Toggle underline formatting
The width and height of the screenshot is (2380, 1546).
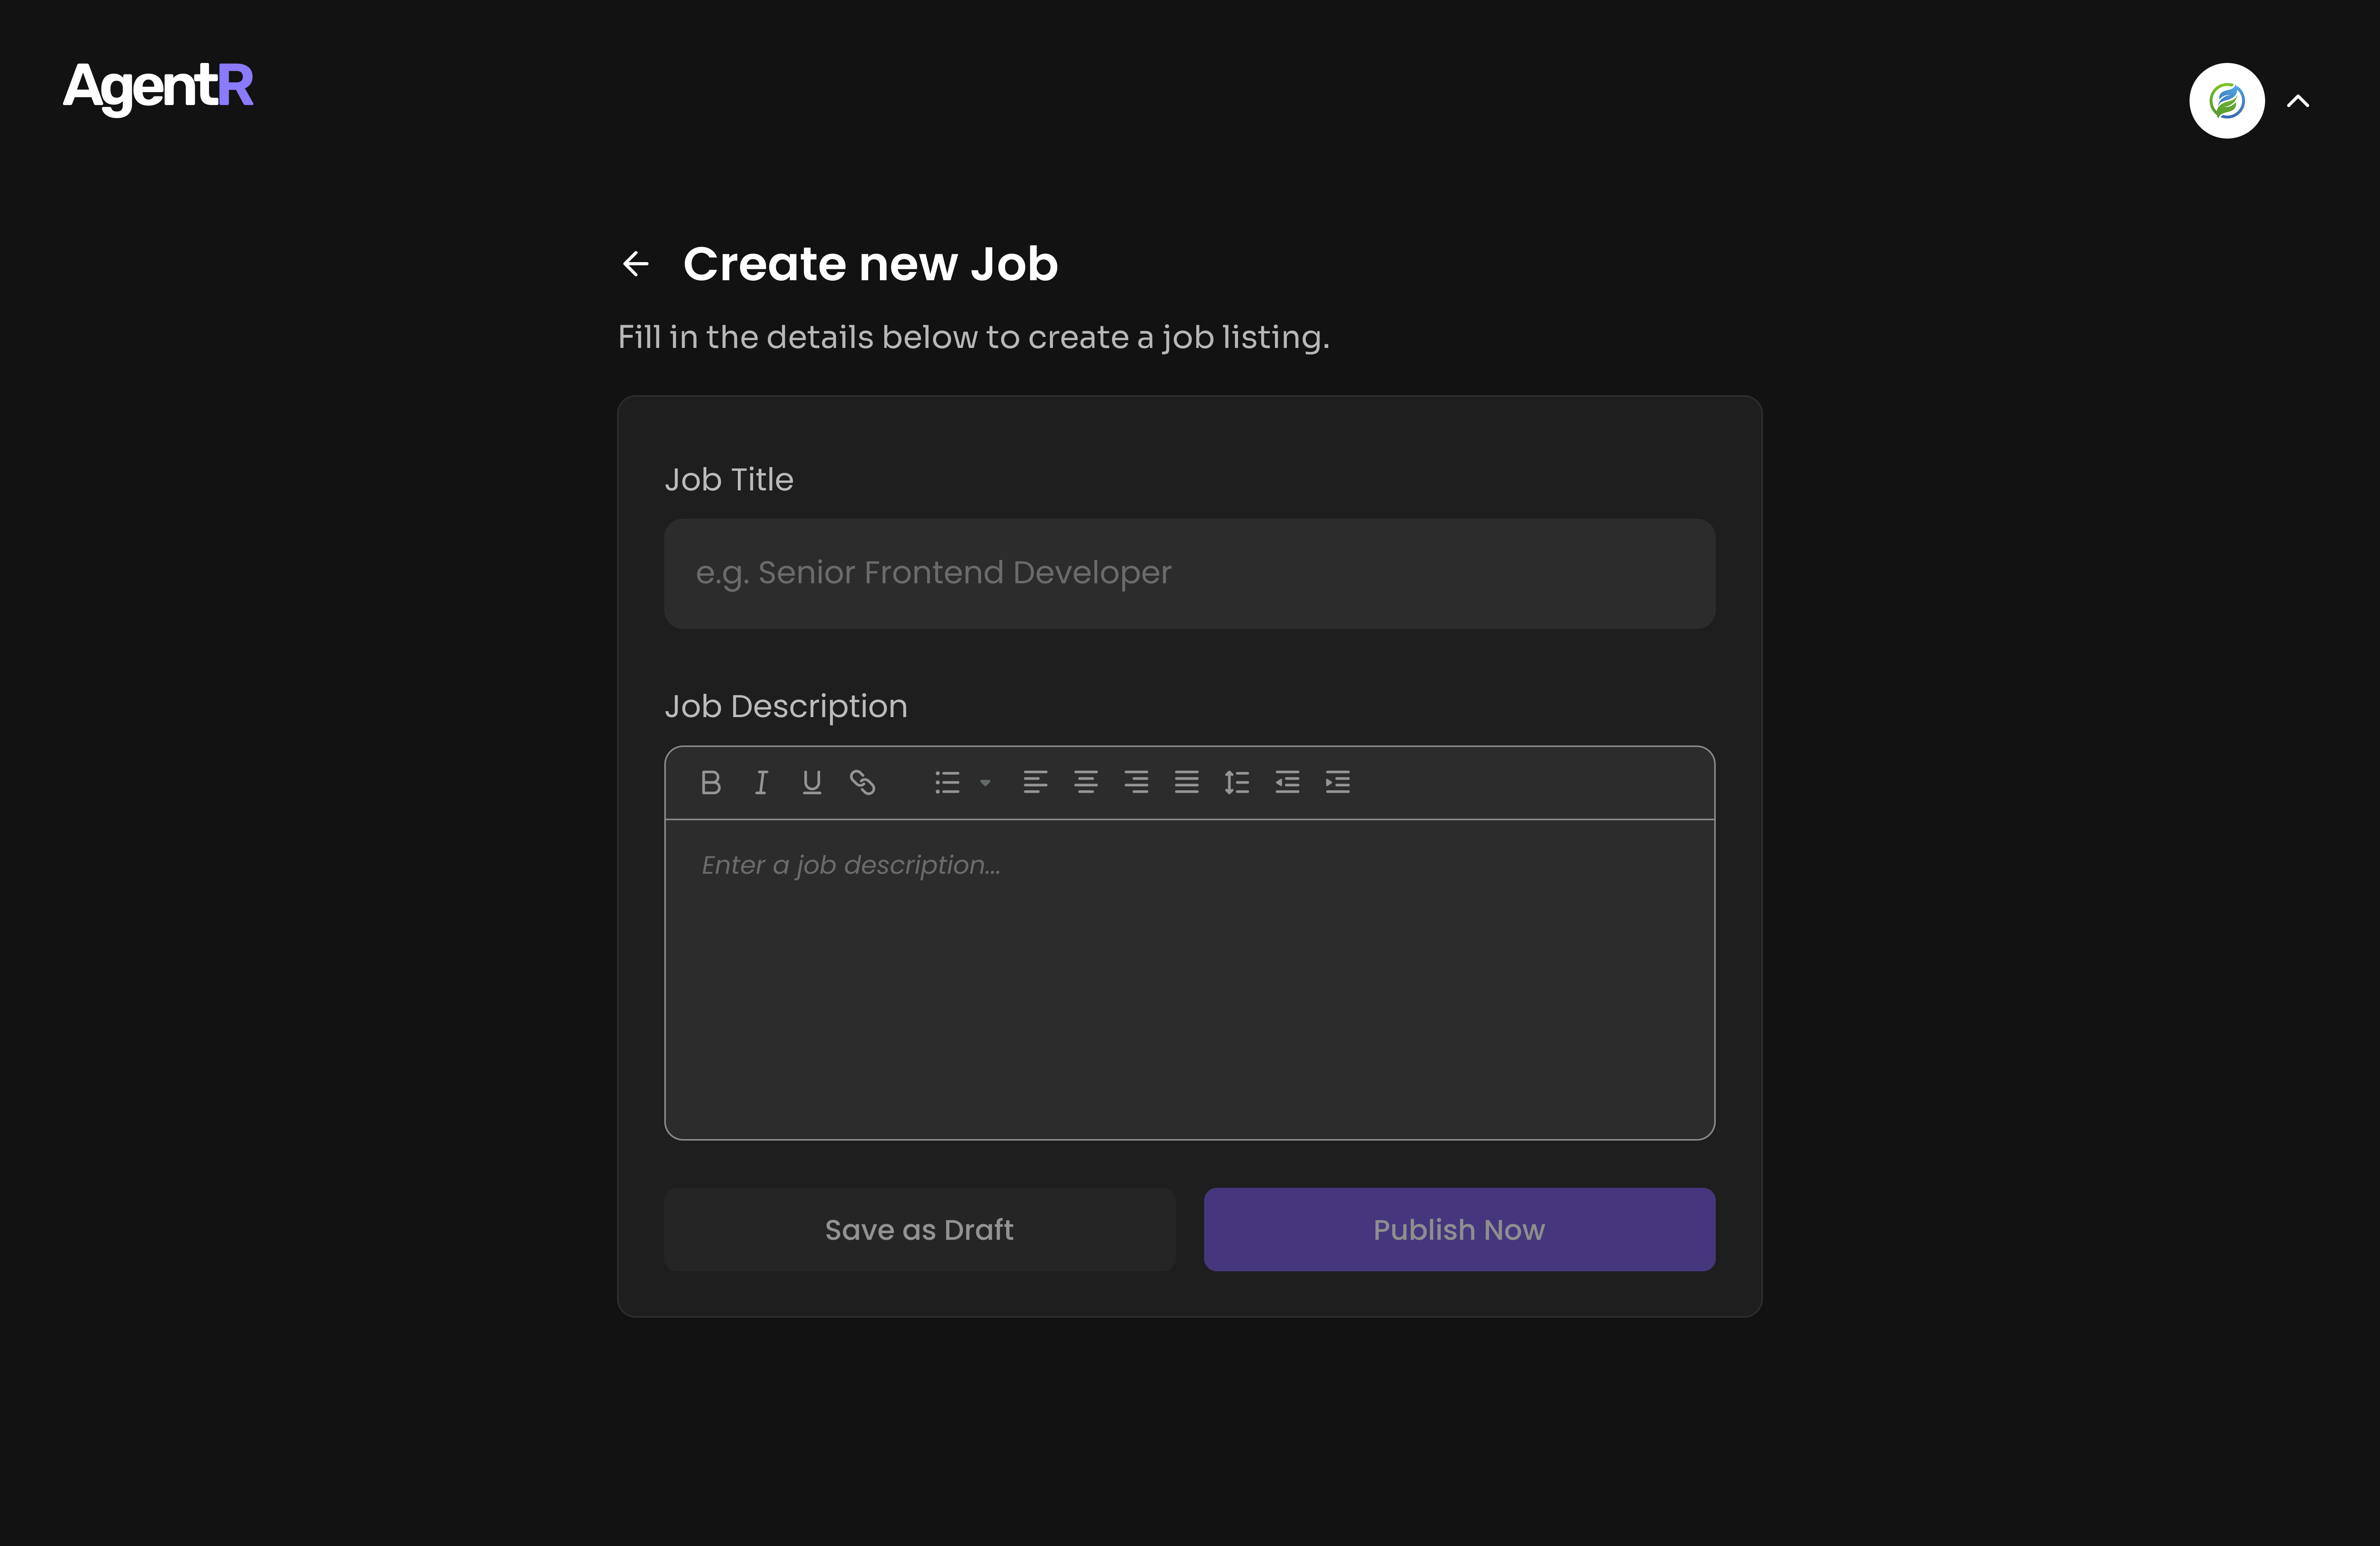coord(811,782)
